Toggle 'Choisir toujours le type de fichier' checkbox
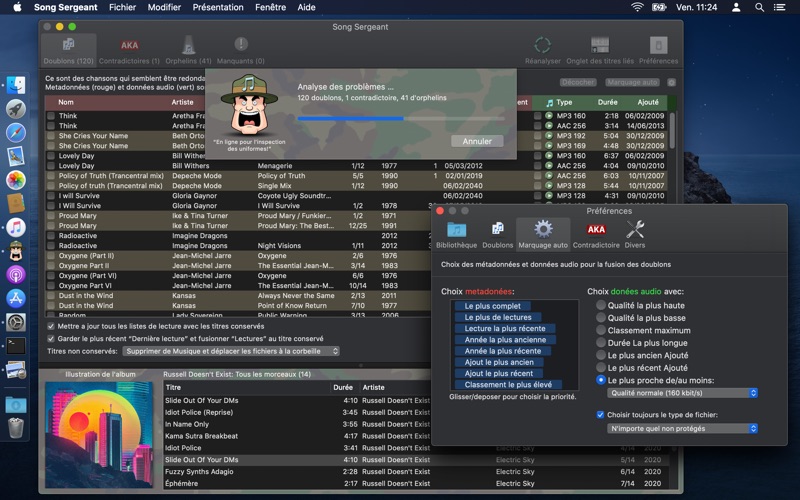 click(x=601, y=415)
